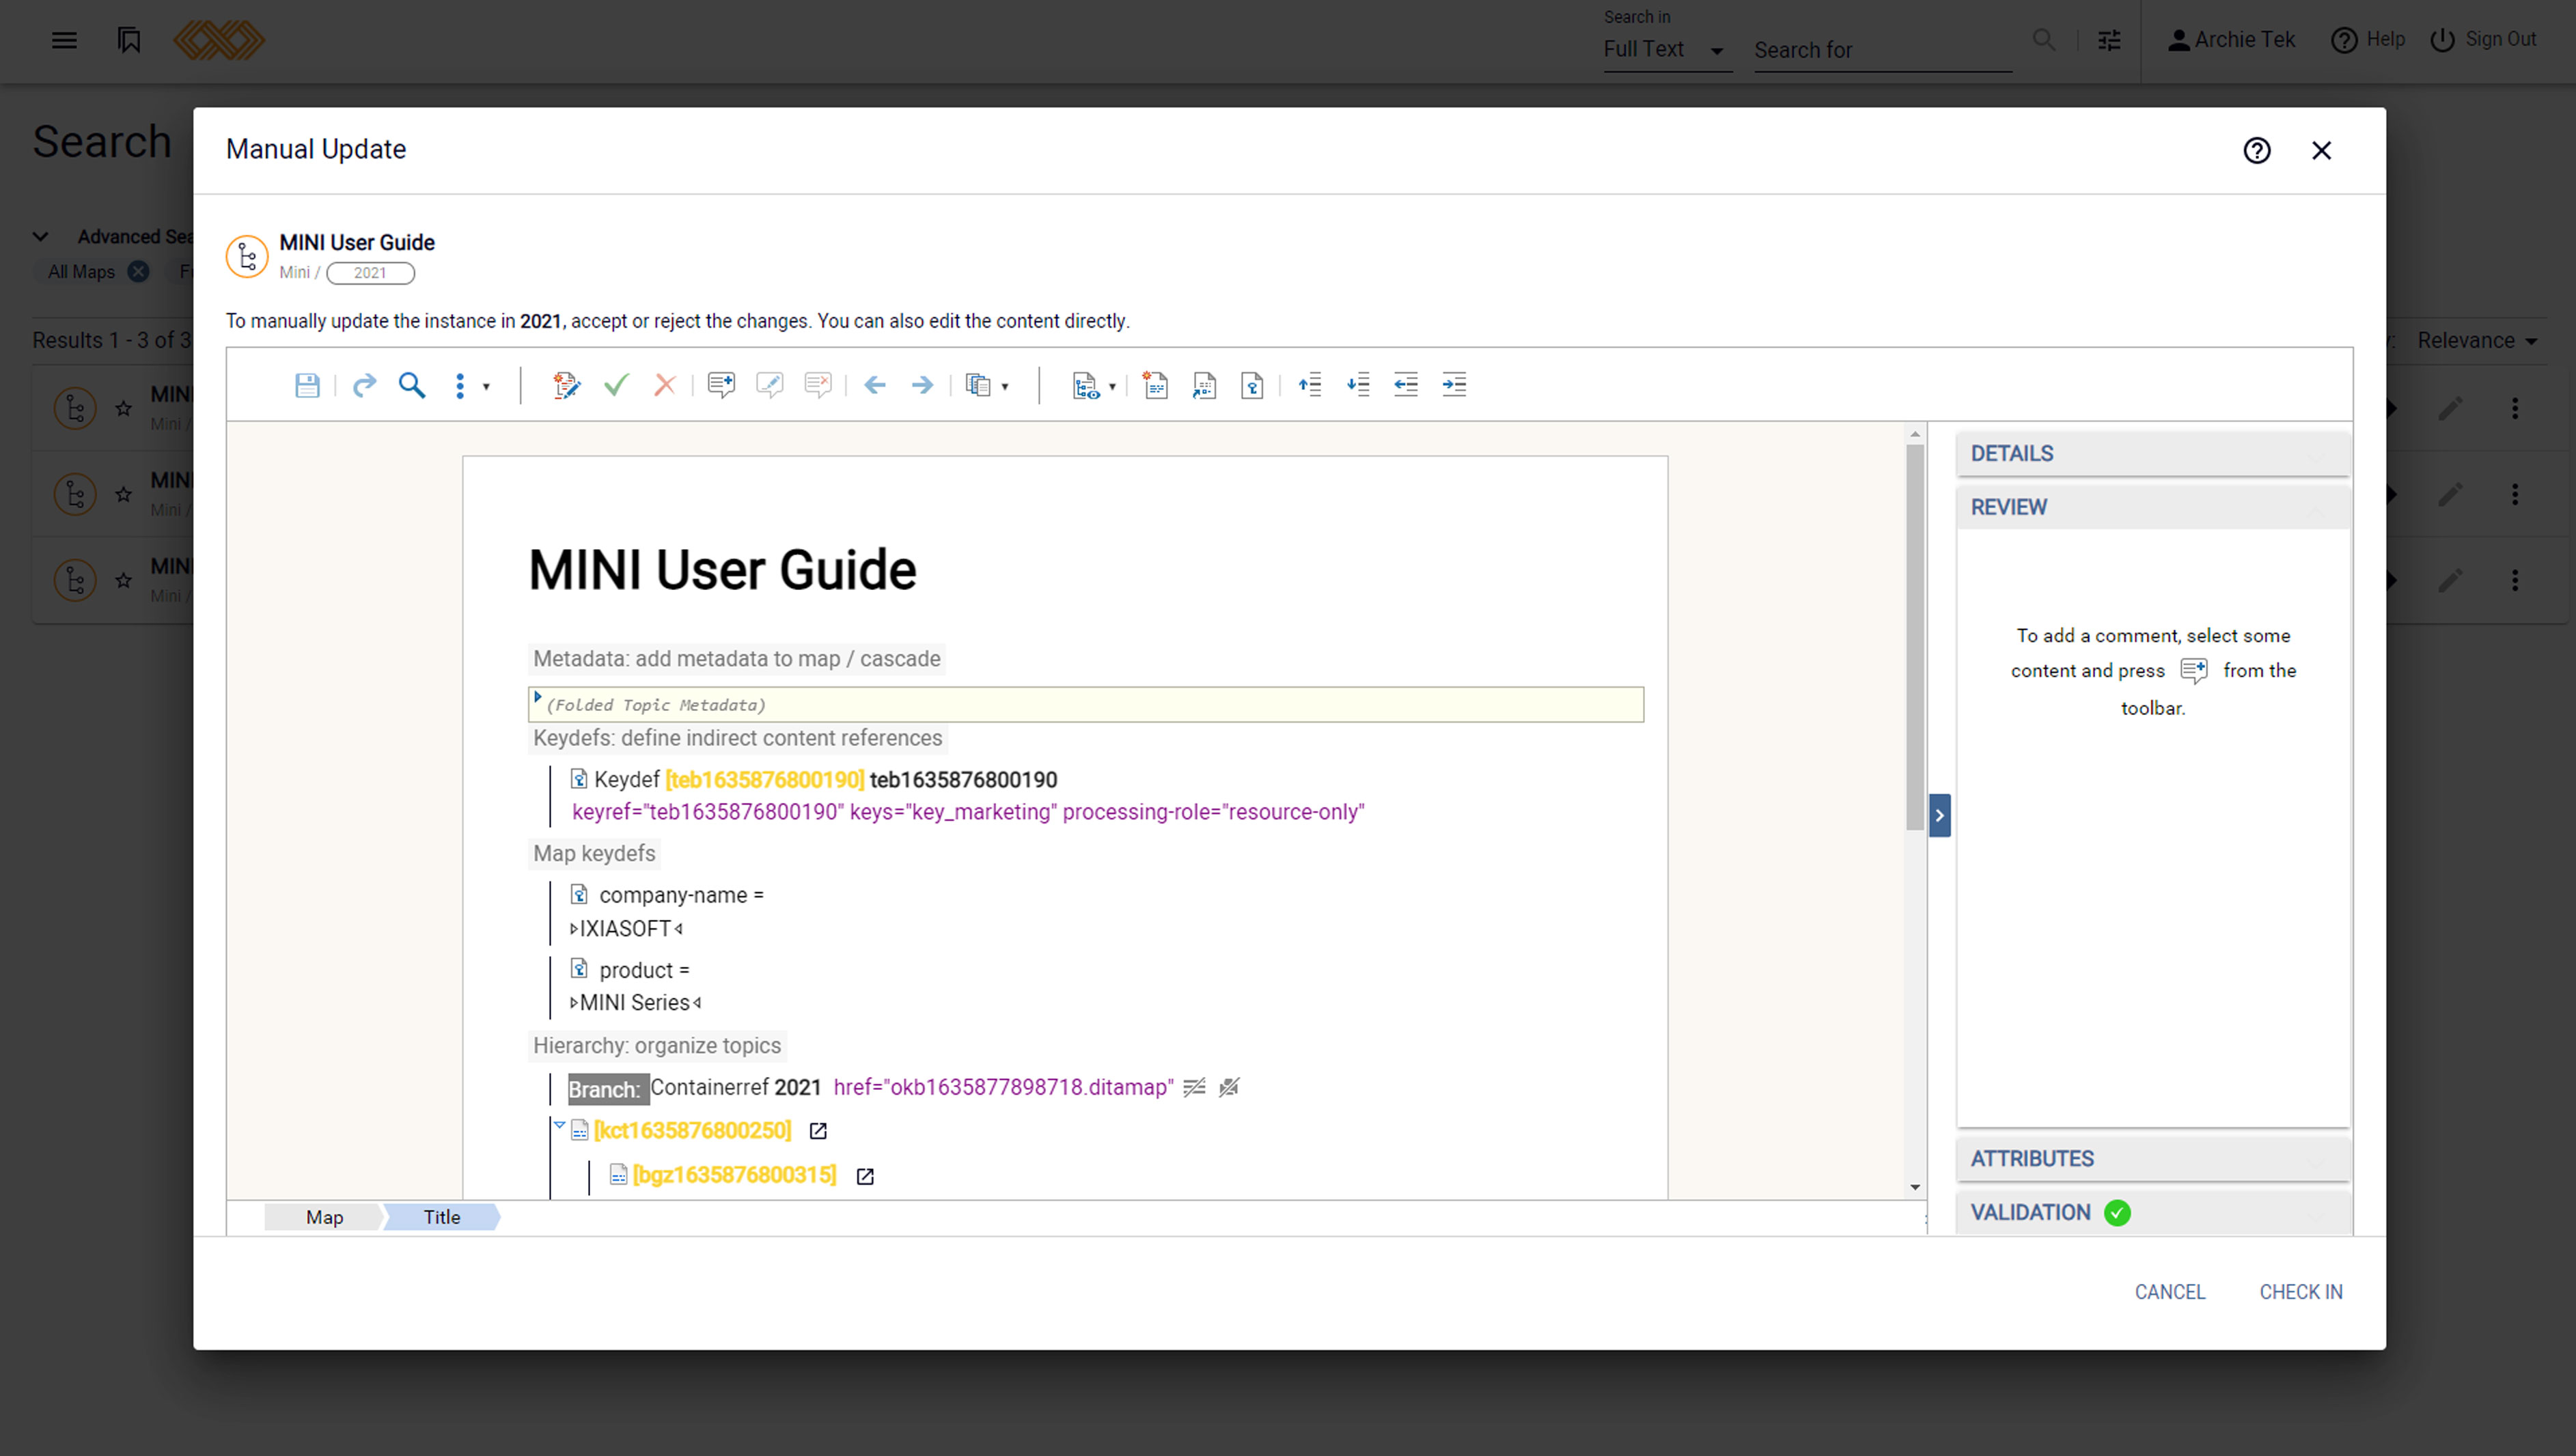
Task: Click the Redo arrow in editor toolbar
Action: [x=364, y=385]
